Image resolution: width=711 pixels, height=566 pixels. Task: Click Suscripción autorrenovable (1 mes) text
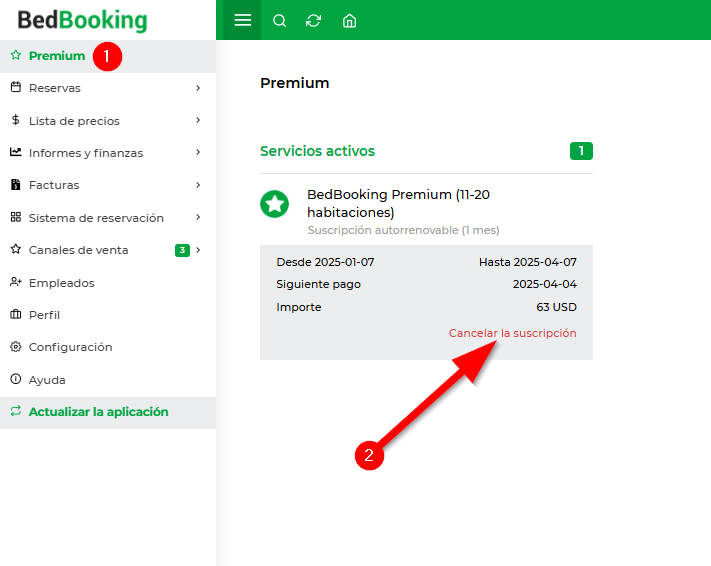[404, 230]
